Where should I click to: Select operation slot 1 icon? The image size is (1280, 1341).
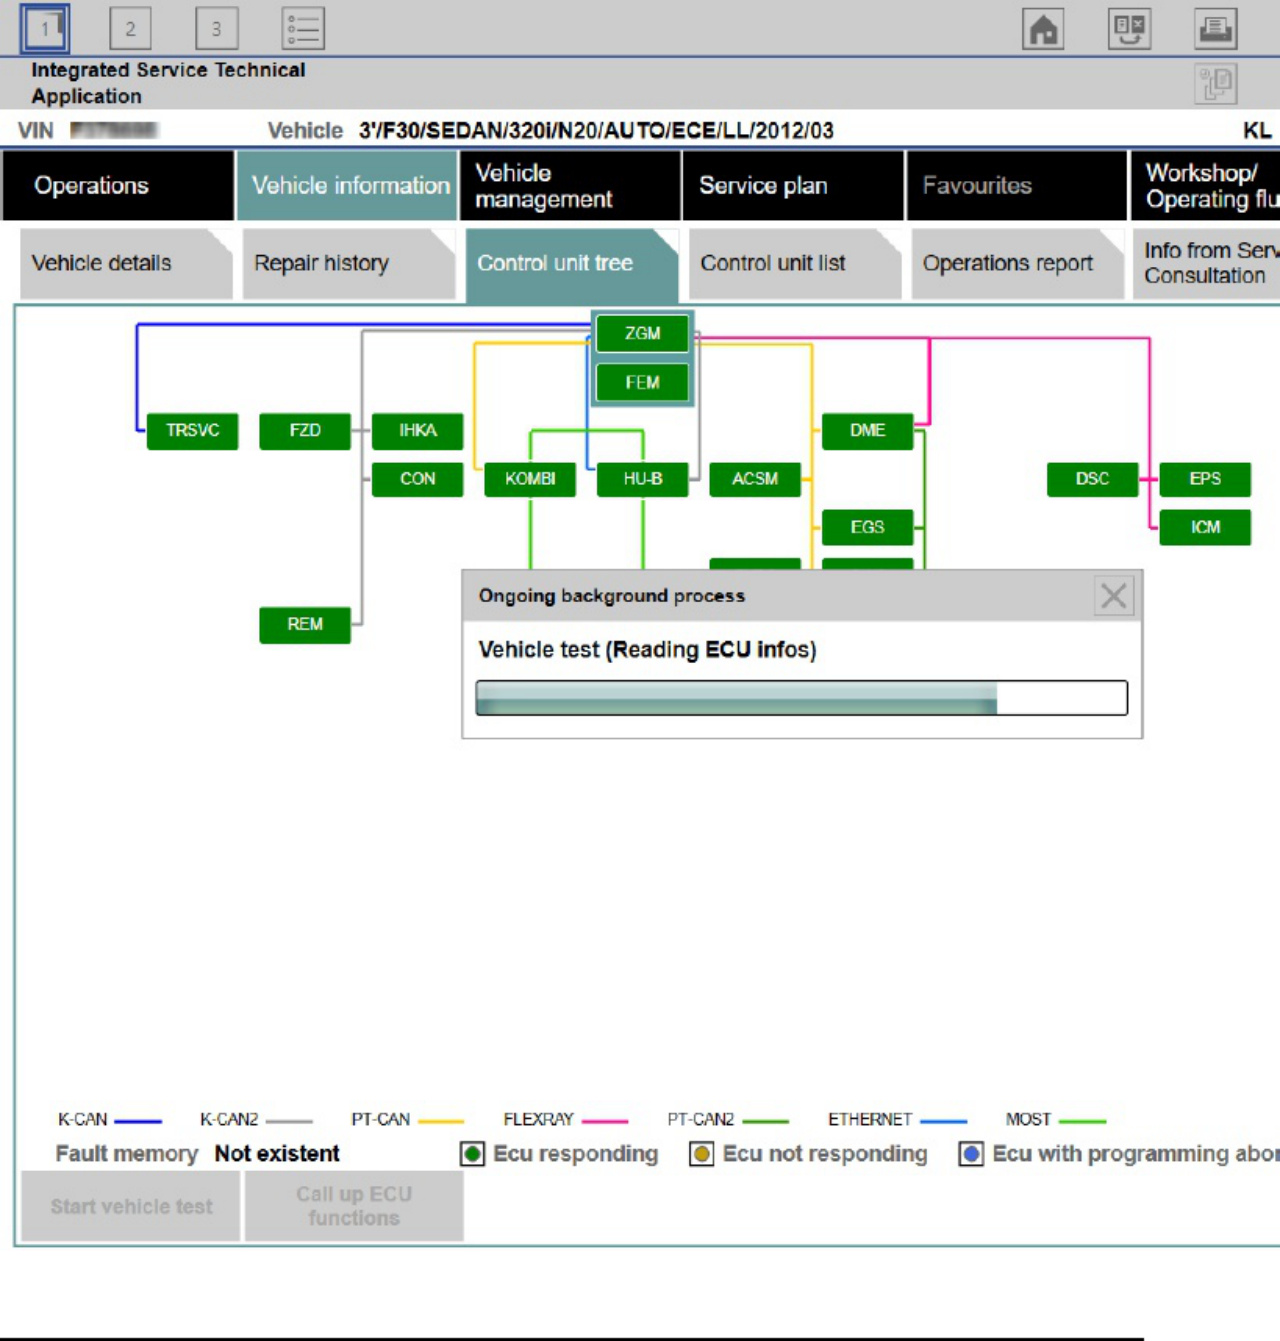45,28
